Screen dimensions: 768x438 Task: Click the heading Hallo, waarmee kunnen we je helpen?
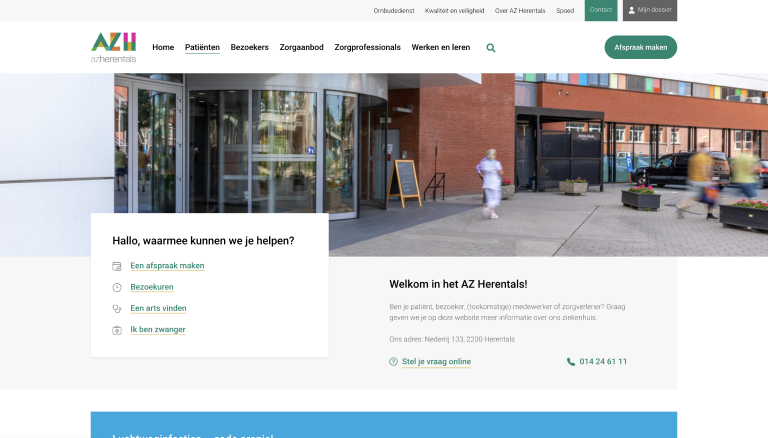click(203, 241)
